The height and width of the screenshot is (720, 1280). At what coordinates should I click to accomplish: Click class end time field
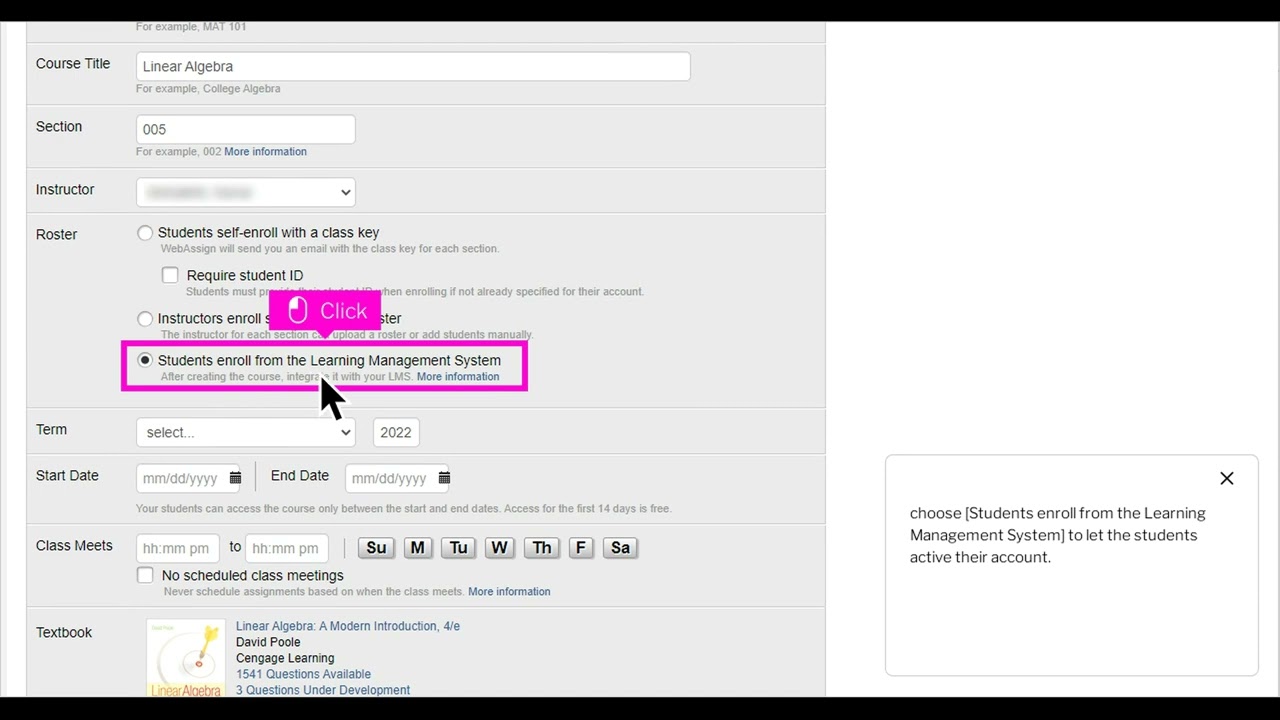(x=286, y=548)
